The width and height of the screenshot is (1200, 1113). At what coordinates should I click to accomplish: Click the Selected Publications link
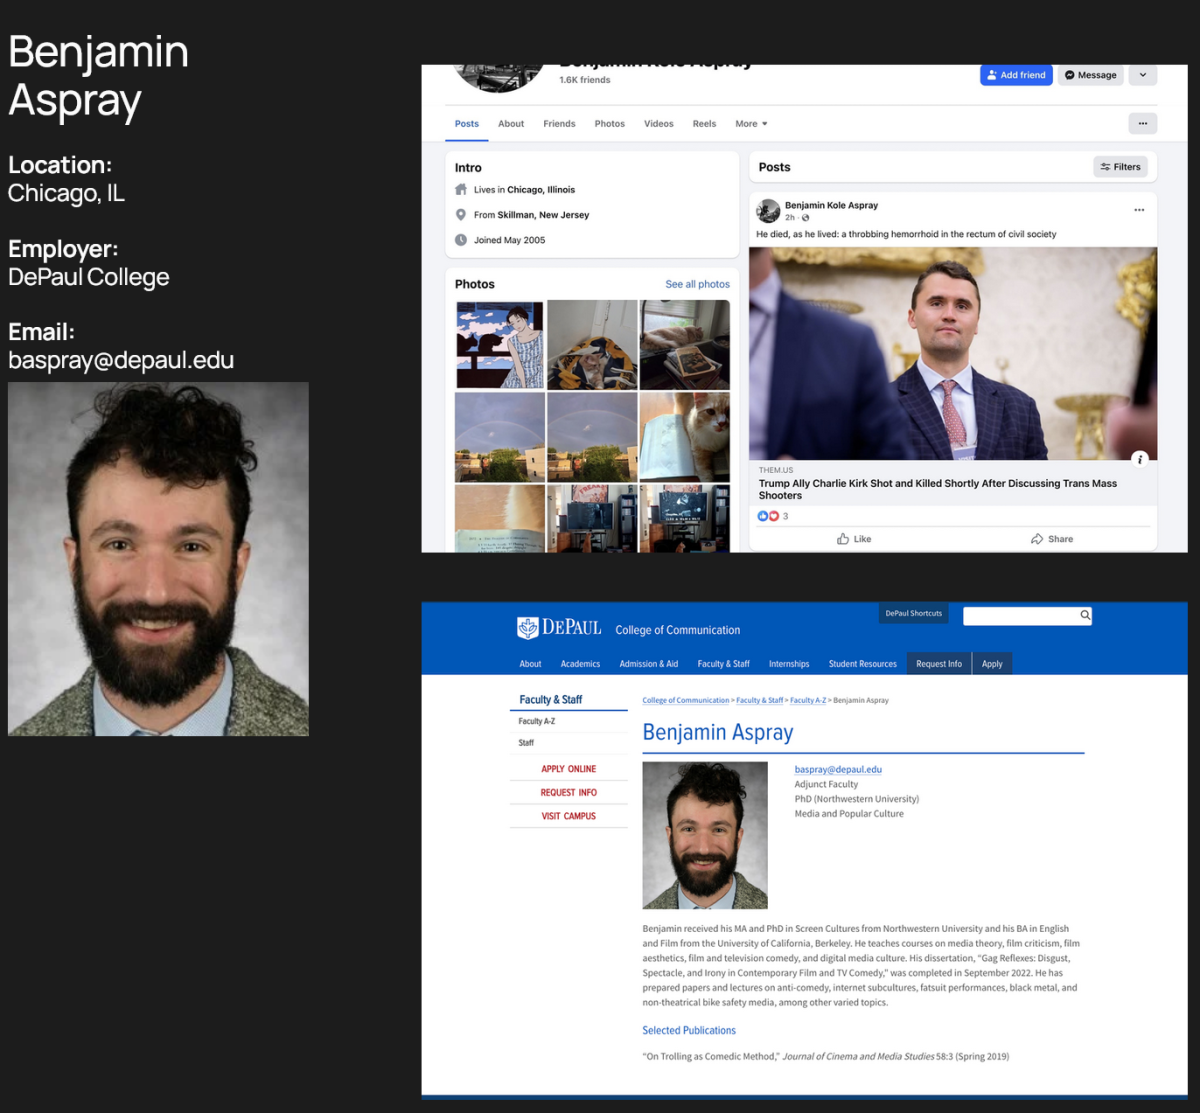click(689, 1030)
